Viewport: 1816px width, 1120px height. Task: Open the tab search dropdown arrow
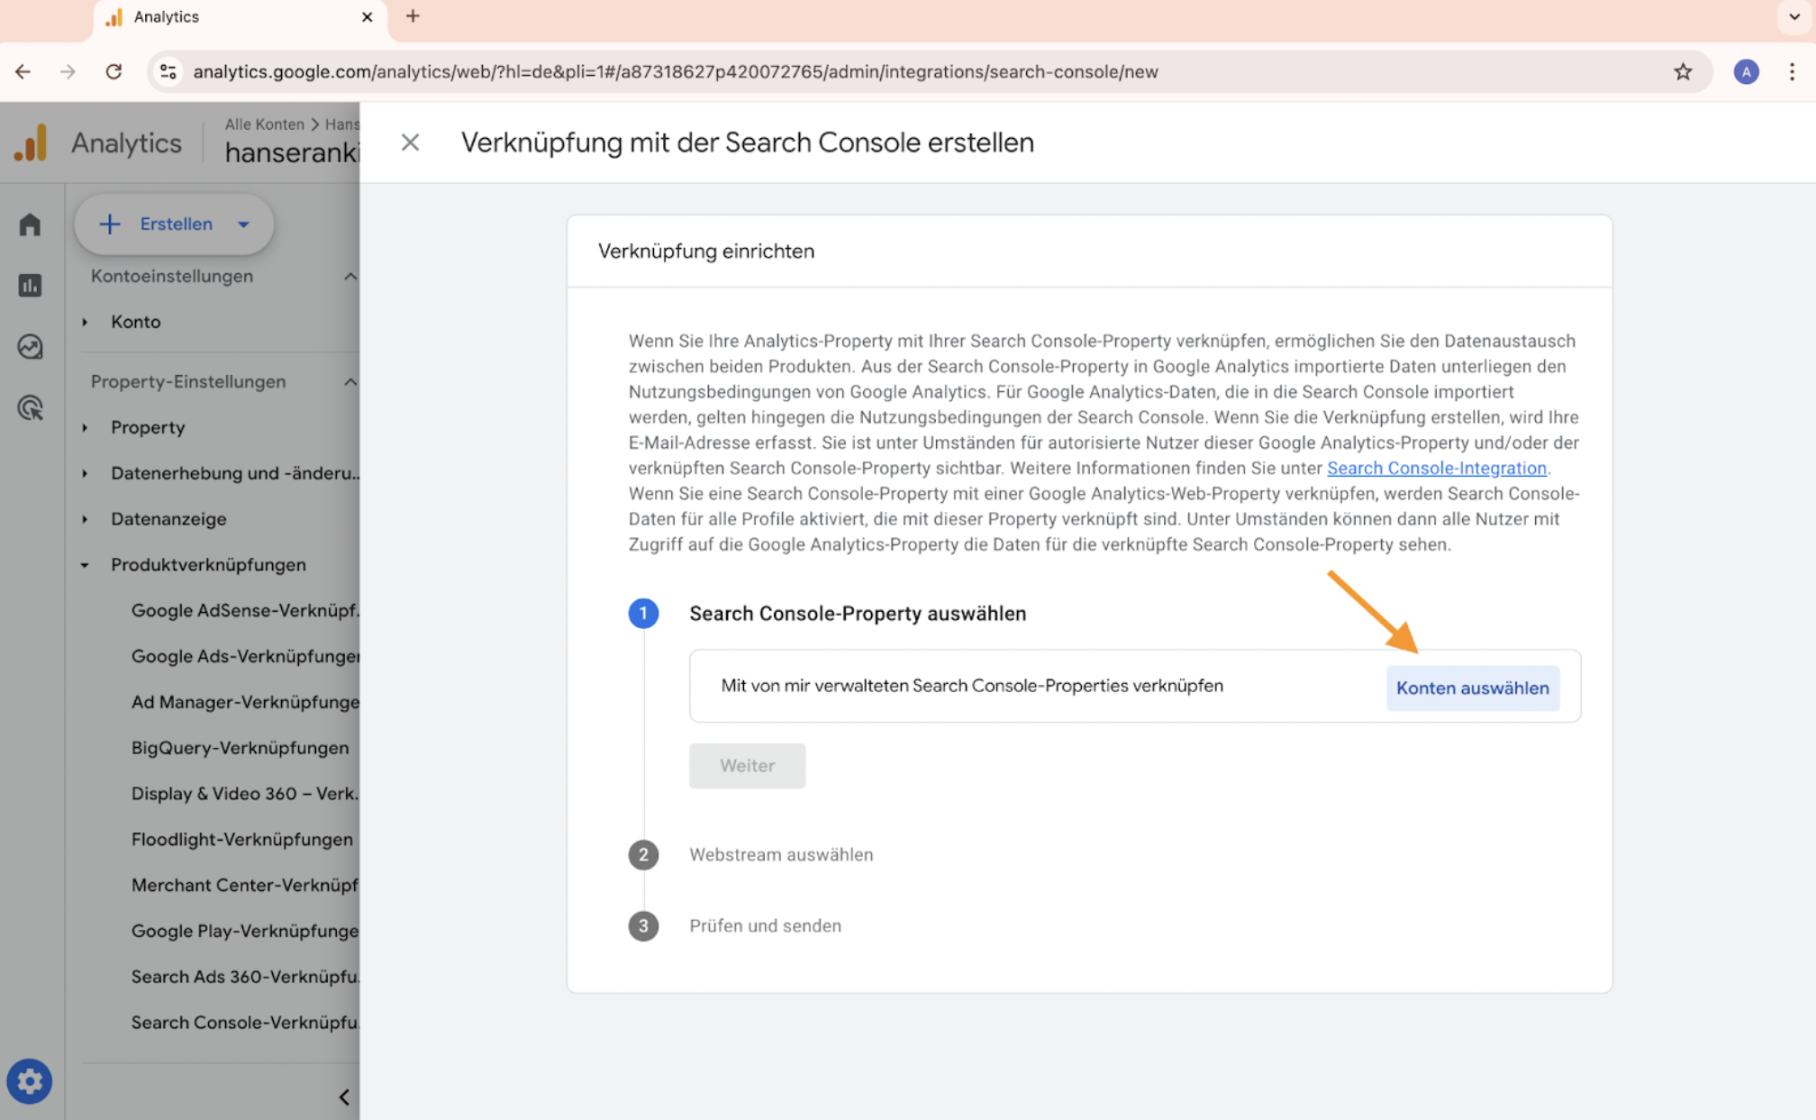[1794, 17]
